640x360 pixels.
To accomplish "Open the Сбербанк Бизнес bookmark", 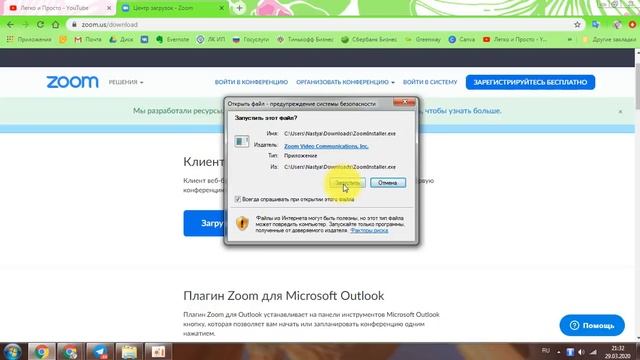I will (369, 40).
